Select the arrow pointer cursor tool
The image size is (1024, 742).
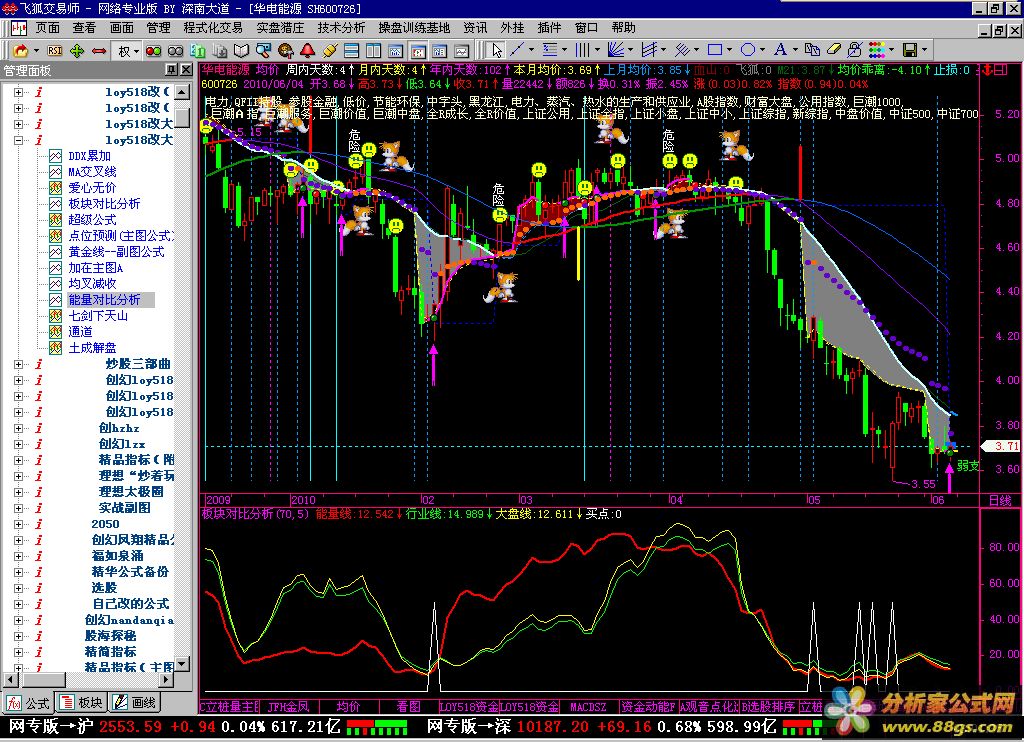[x=497, y=50]
